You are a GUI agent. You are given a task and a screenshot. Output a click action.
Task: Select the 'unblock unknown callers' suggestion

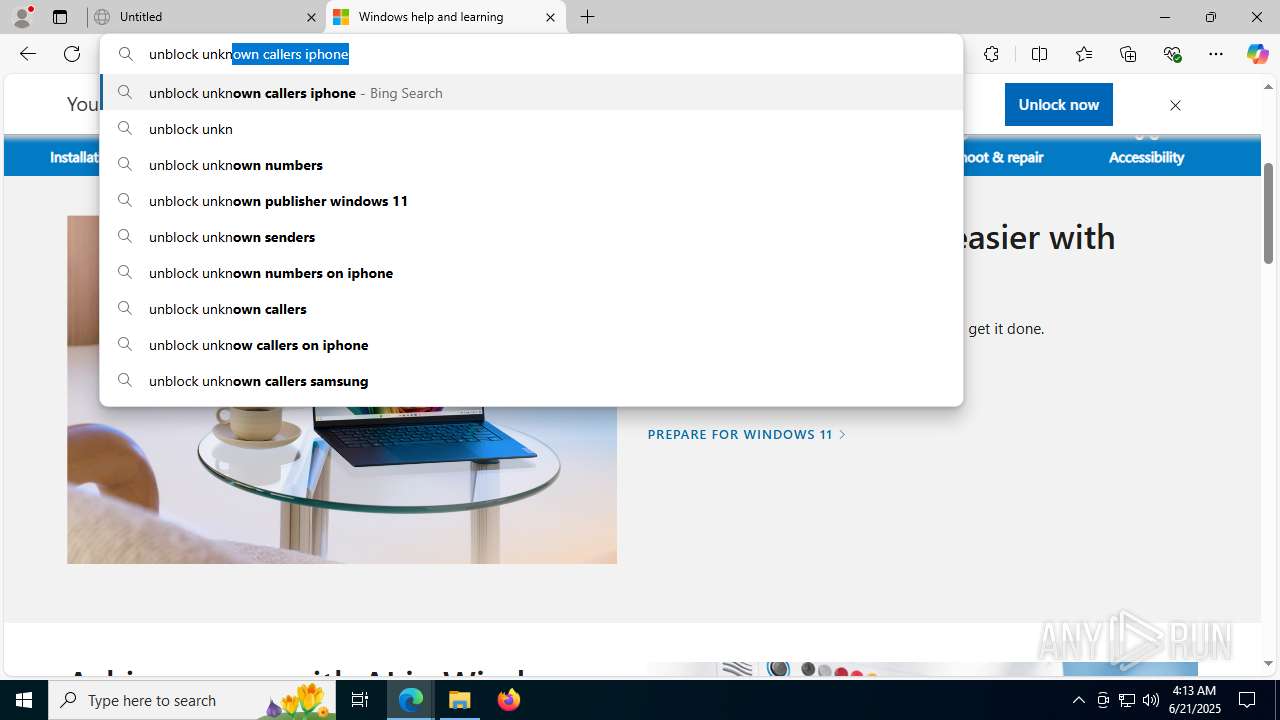point(531,309)
